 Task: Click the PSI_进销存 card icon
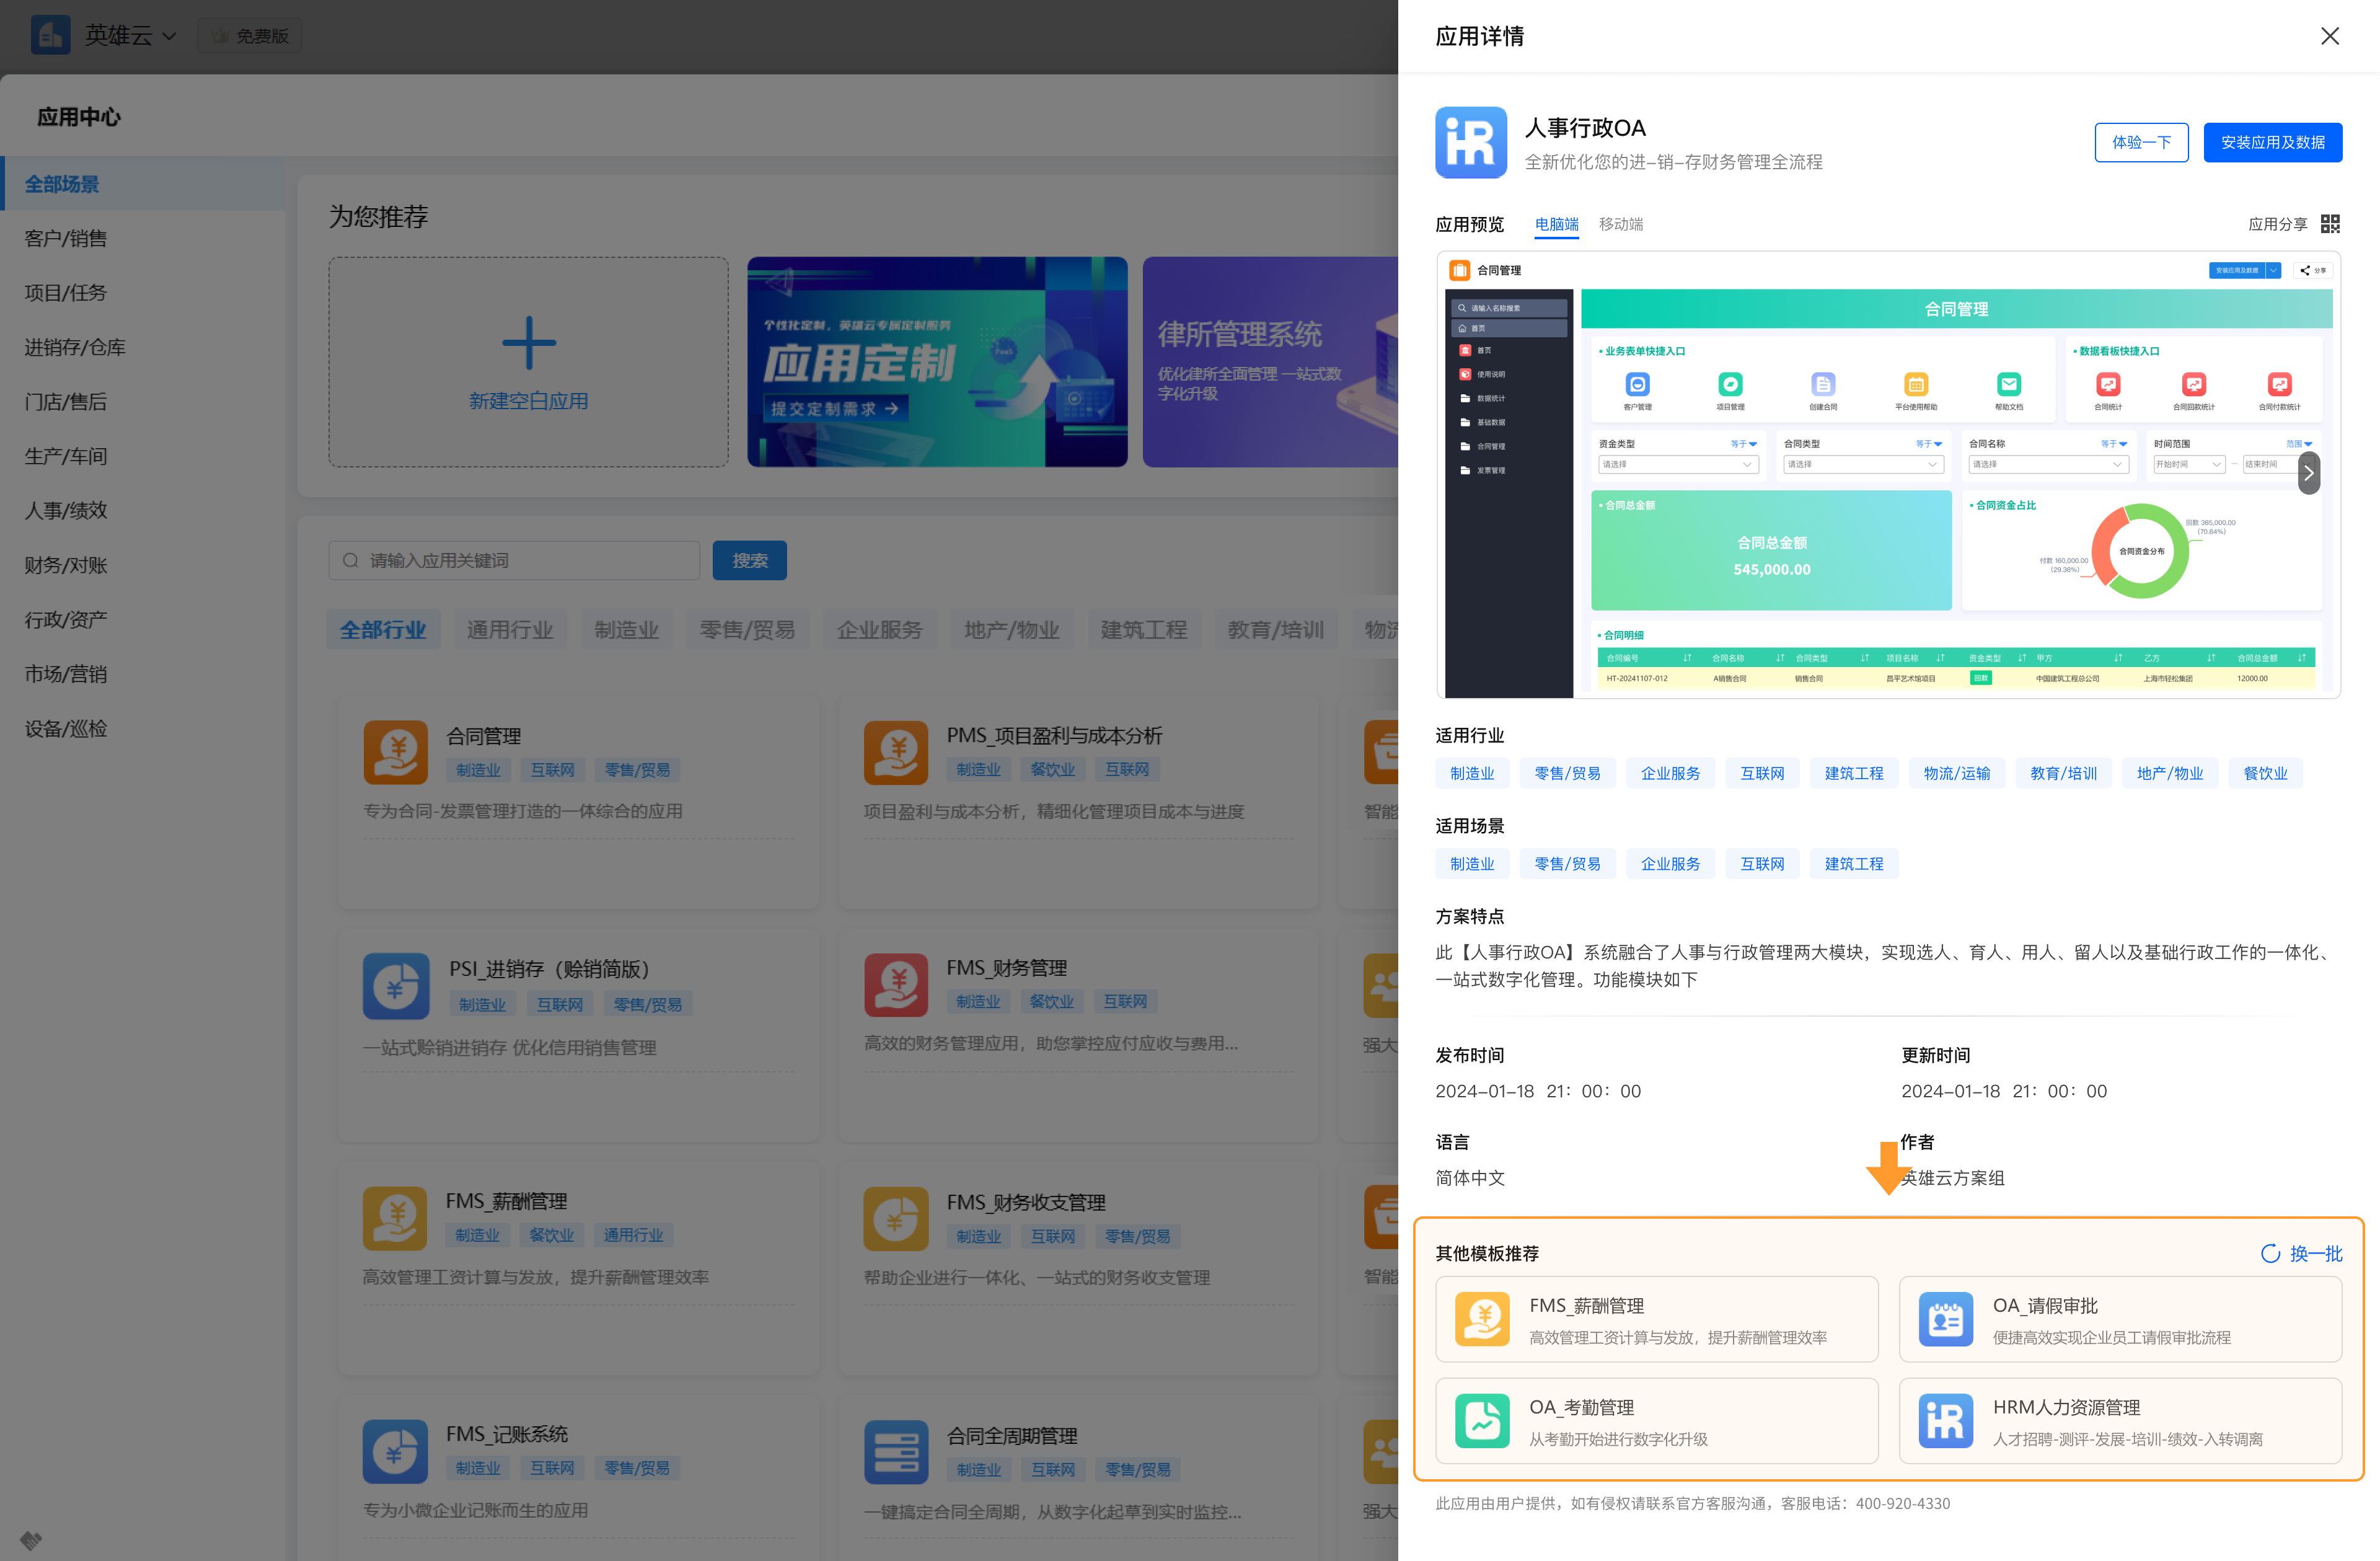tap(395, 986)
